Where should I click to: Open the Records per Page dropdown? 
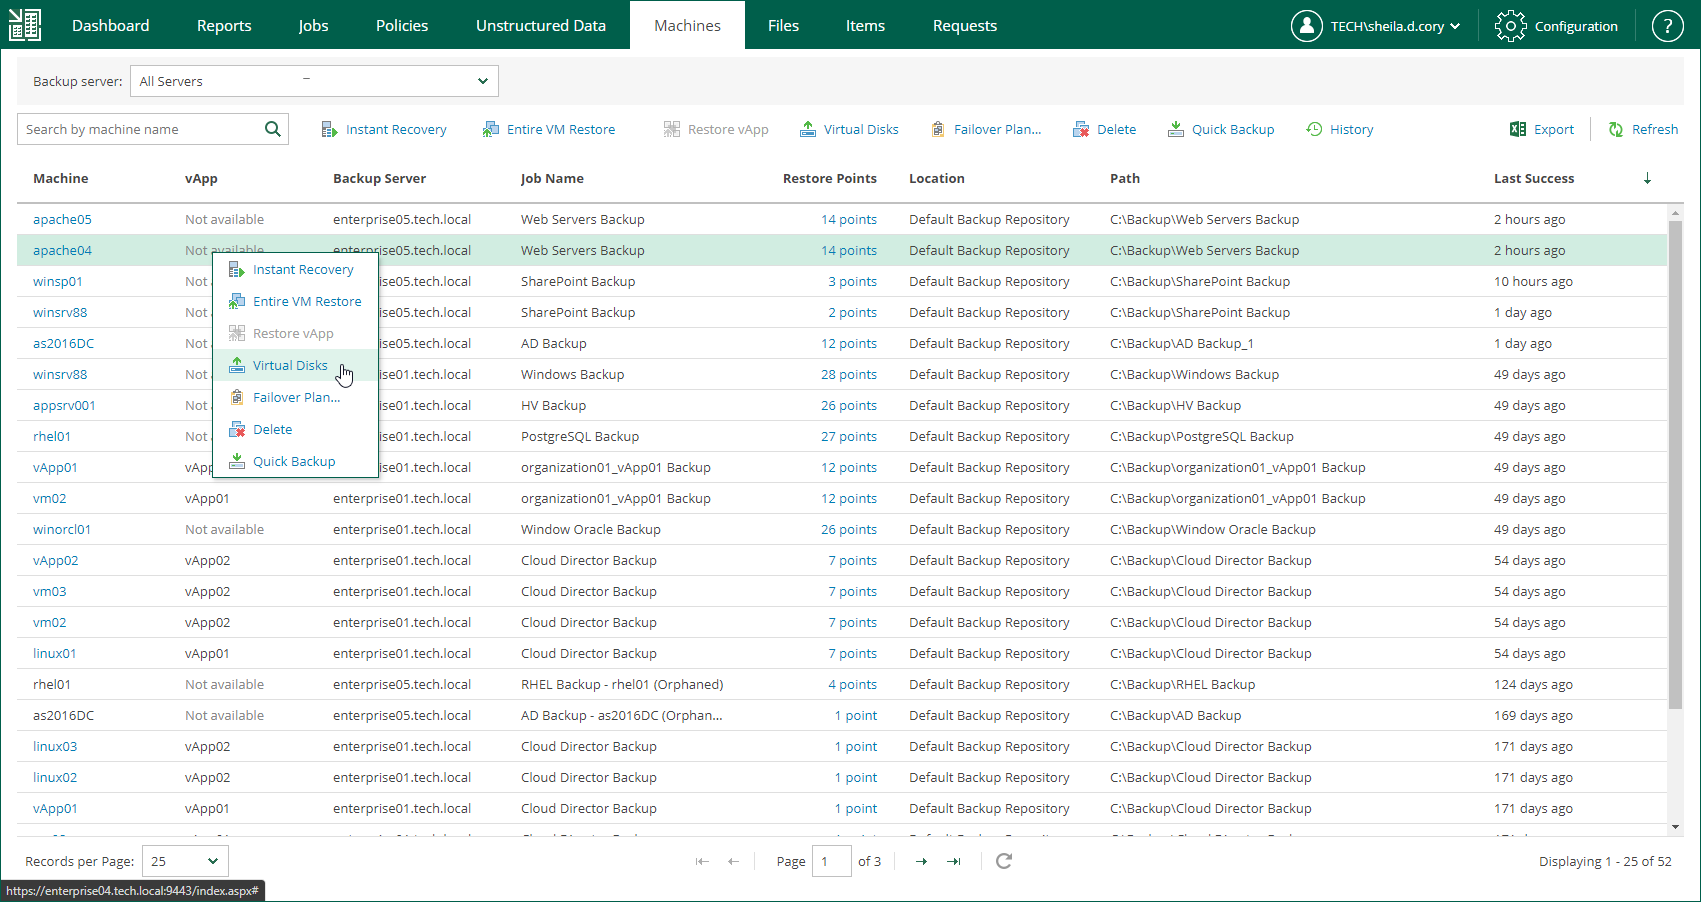click(186, 861)
